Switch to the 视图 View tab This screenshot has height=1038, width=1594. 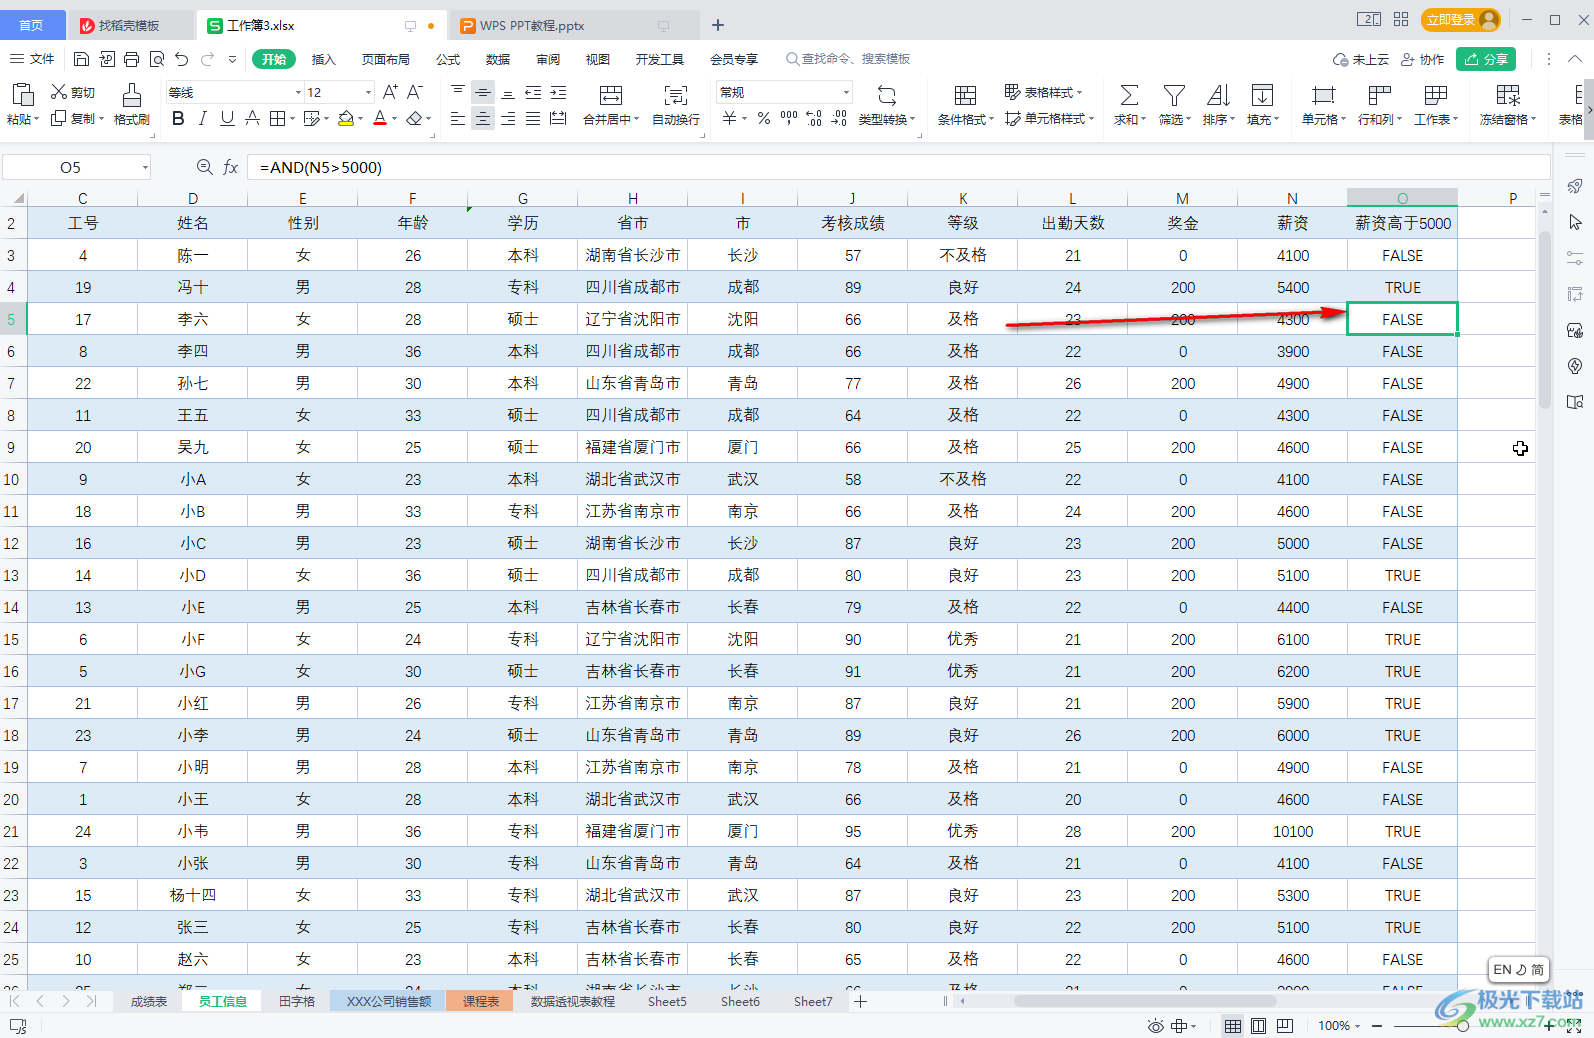pos(598,59)
